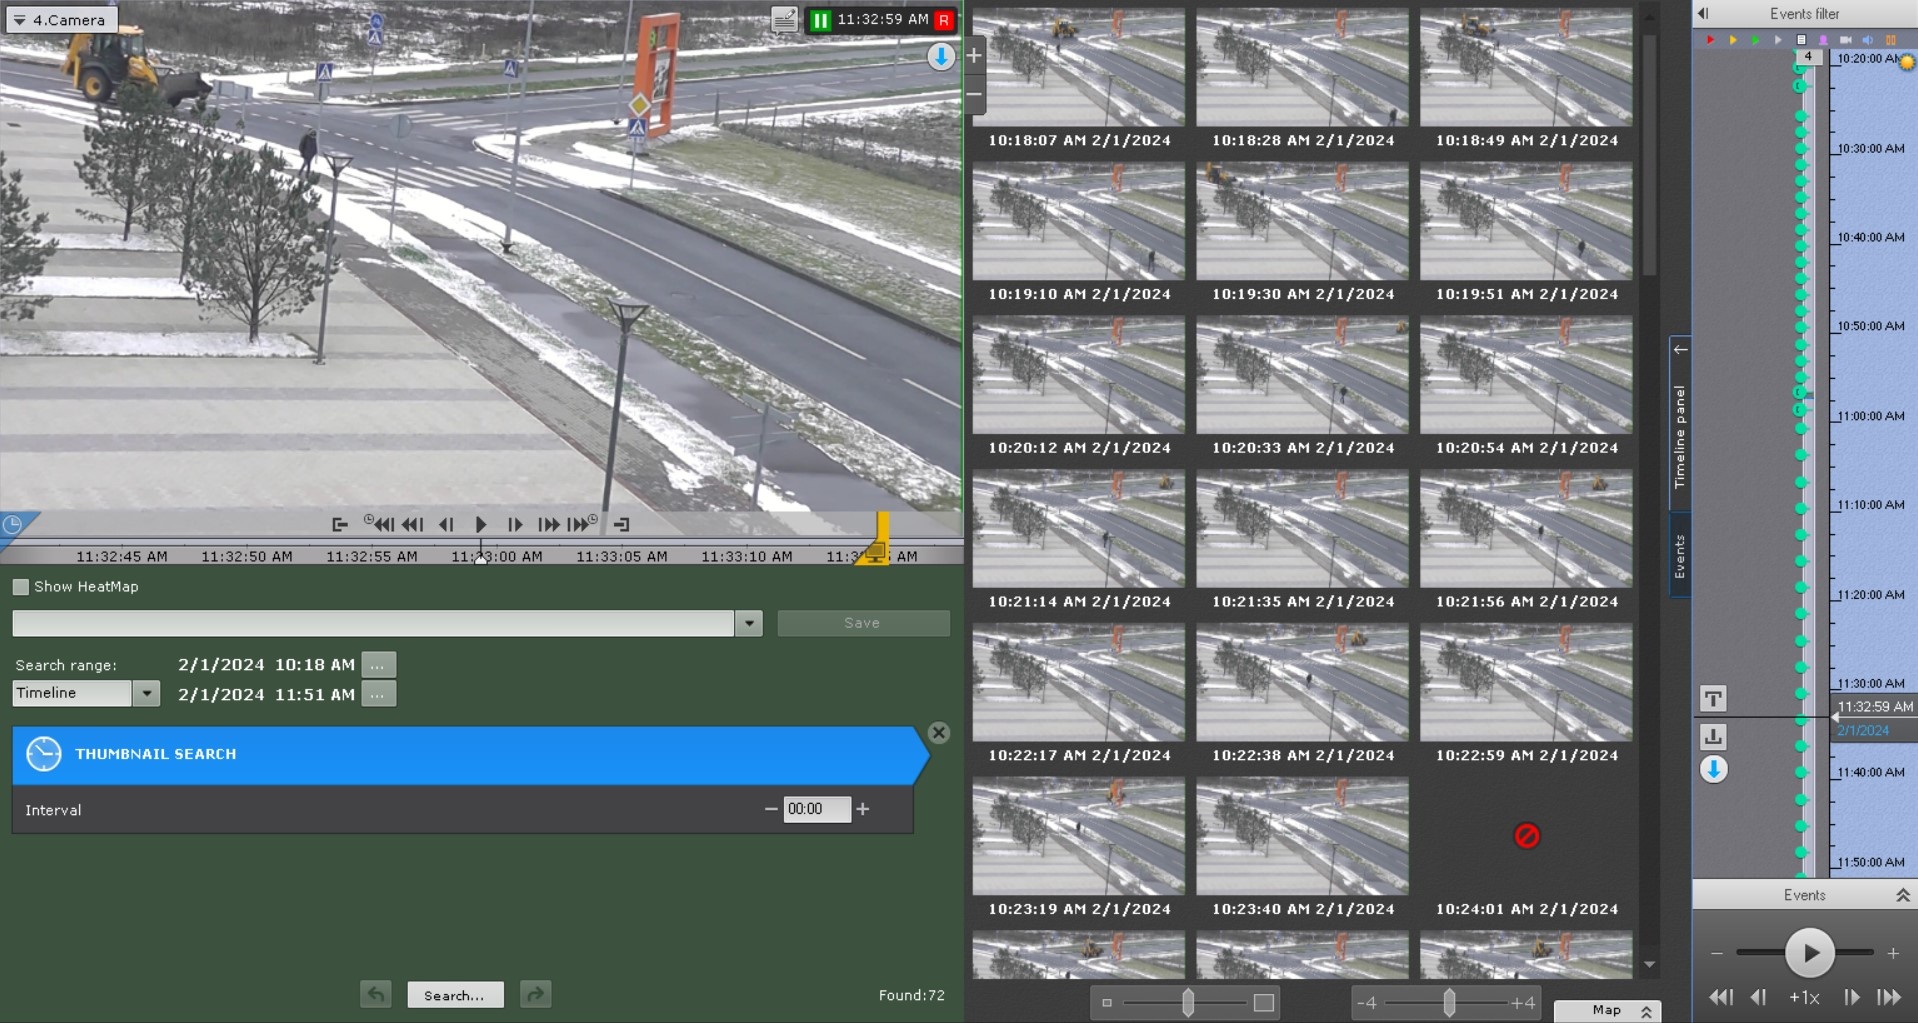Enable the Show HeatMap checkbox
This screenshot has width=1918, height=1023.
point(21,587)
